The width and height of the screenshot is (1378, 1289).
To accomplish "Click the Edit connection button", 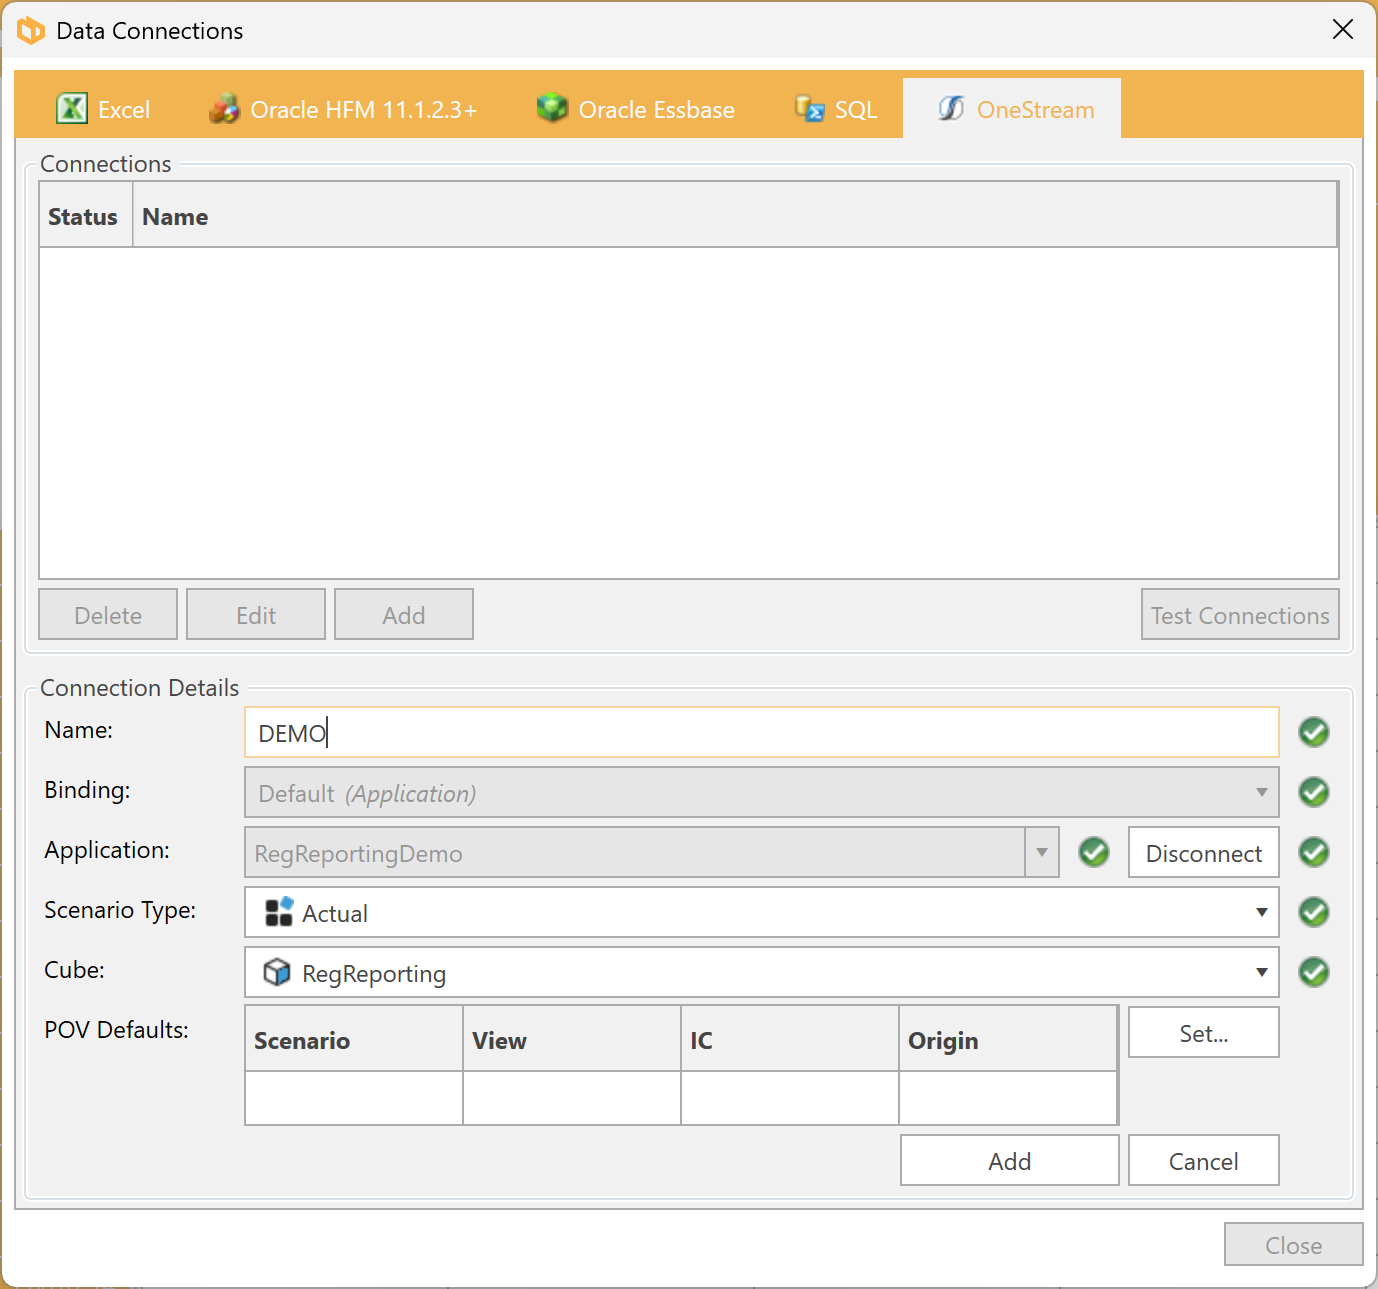I will click(x=256, y=614).
